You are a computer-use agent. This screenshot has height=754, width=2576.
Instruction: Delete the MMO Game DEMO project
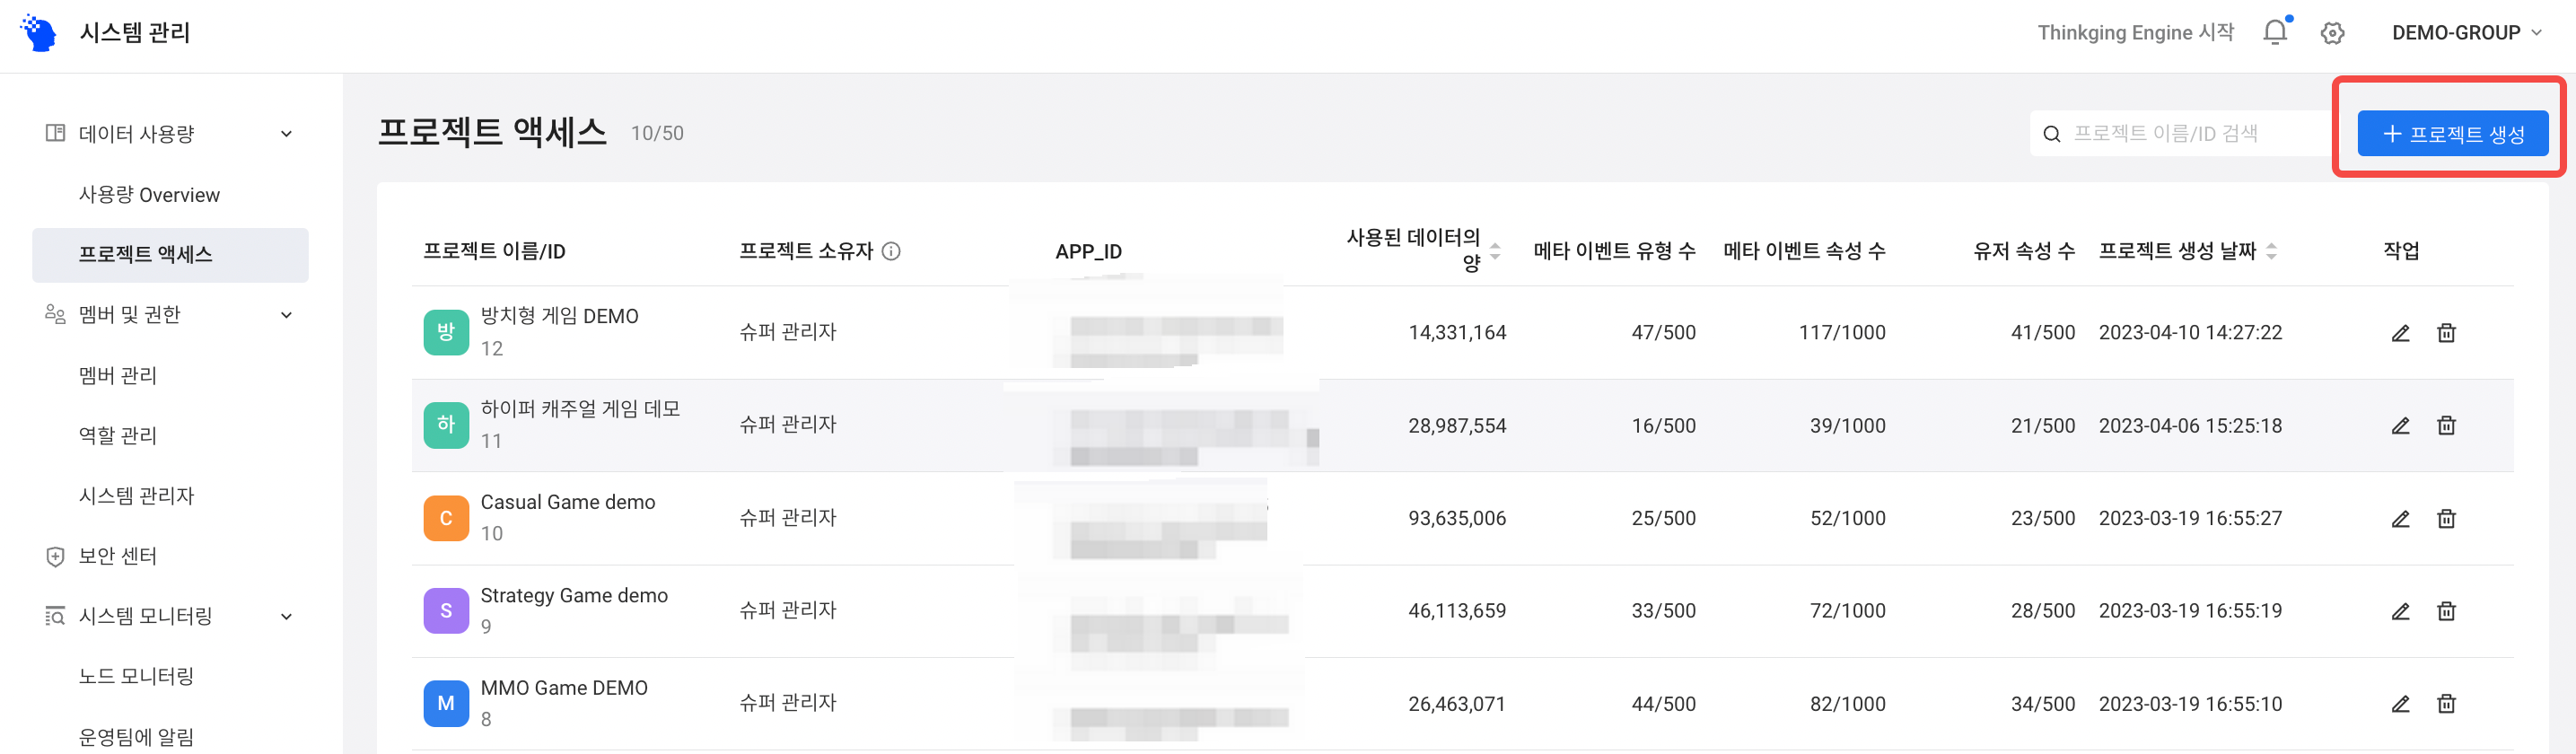click(x=2446, y=704)
